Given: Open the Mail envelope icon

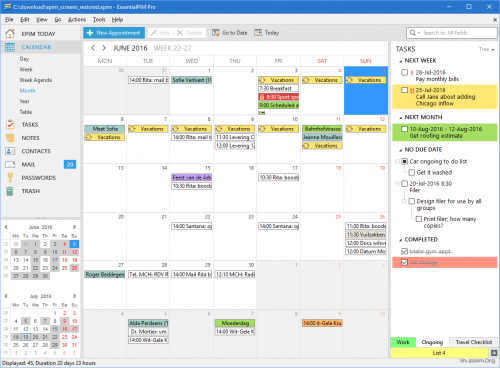Looking at the screenshot, I should (x=10, y=164).
